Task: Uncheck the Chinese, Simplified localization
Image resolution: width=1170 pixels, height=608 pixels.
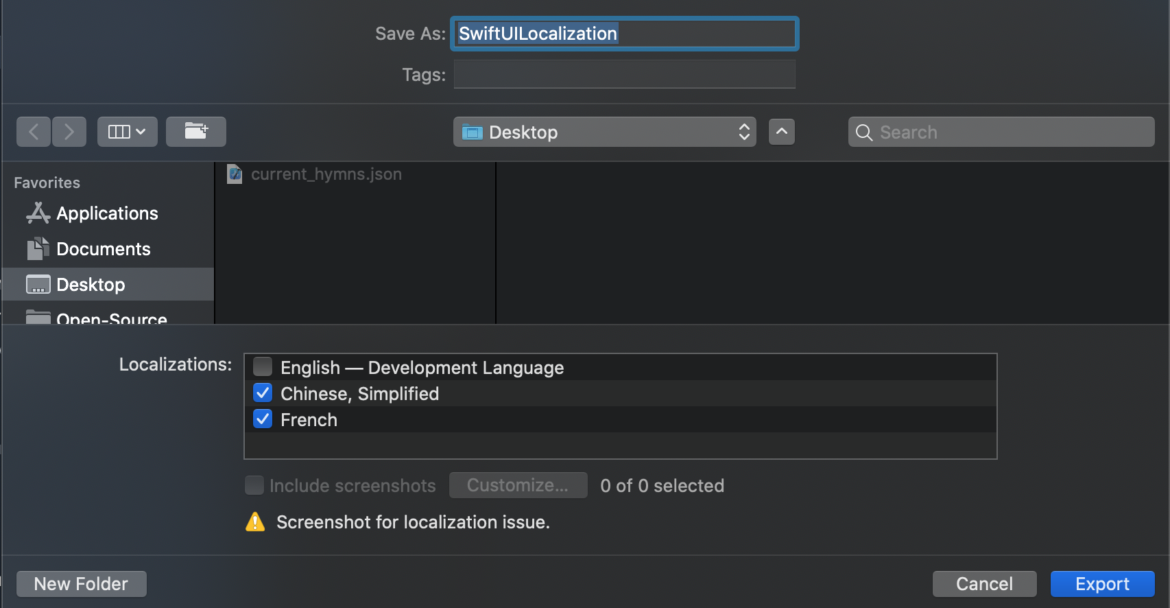Action: click(262, 393)
